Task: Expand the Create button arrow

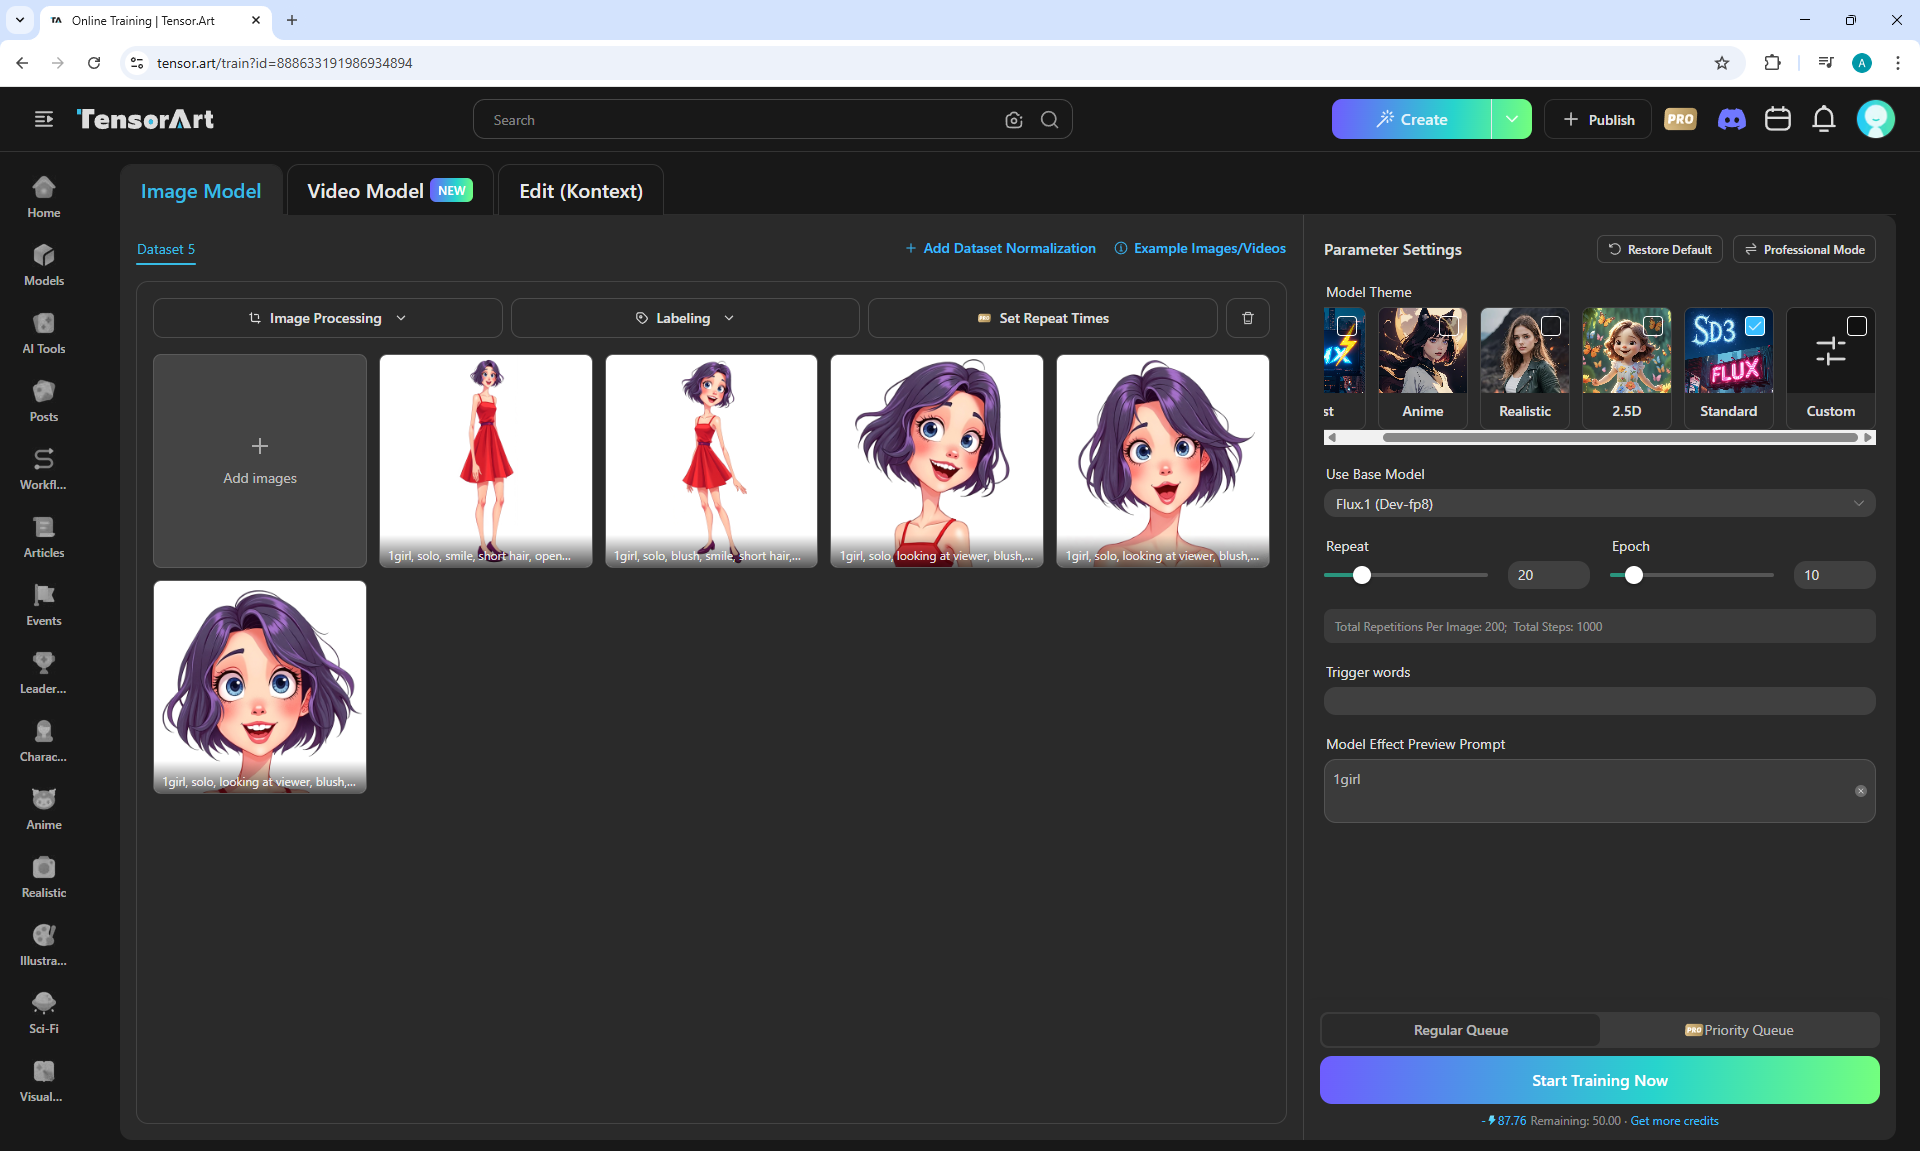Action: (1511, 120)
